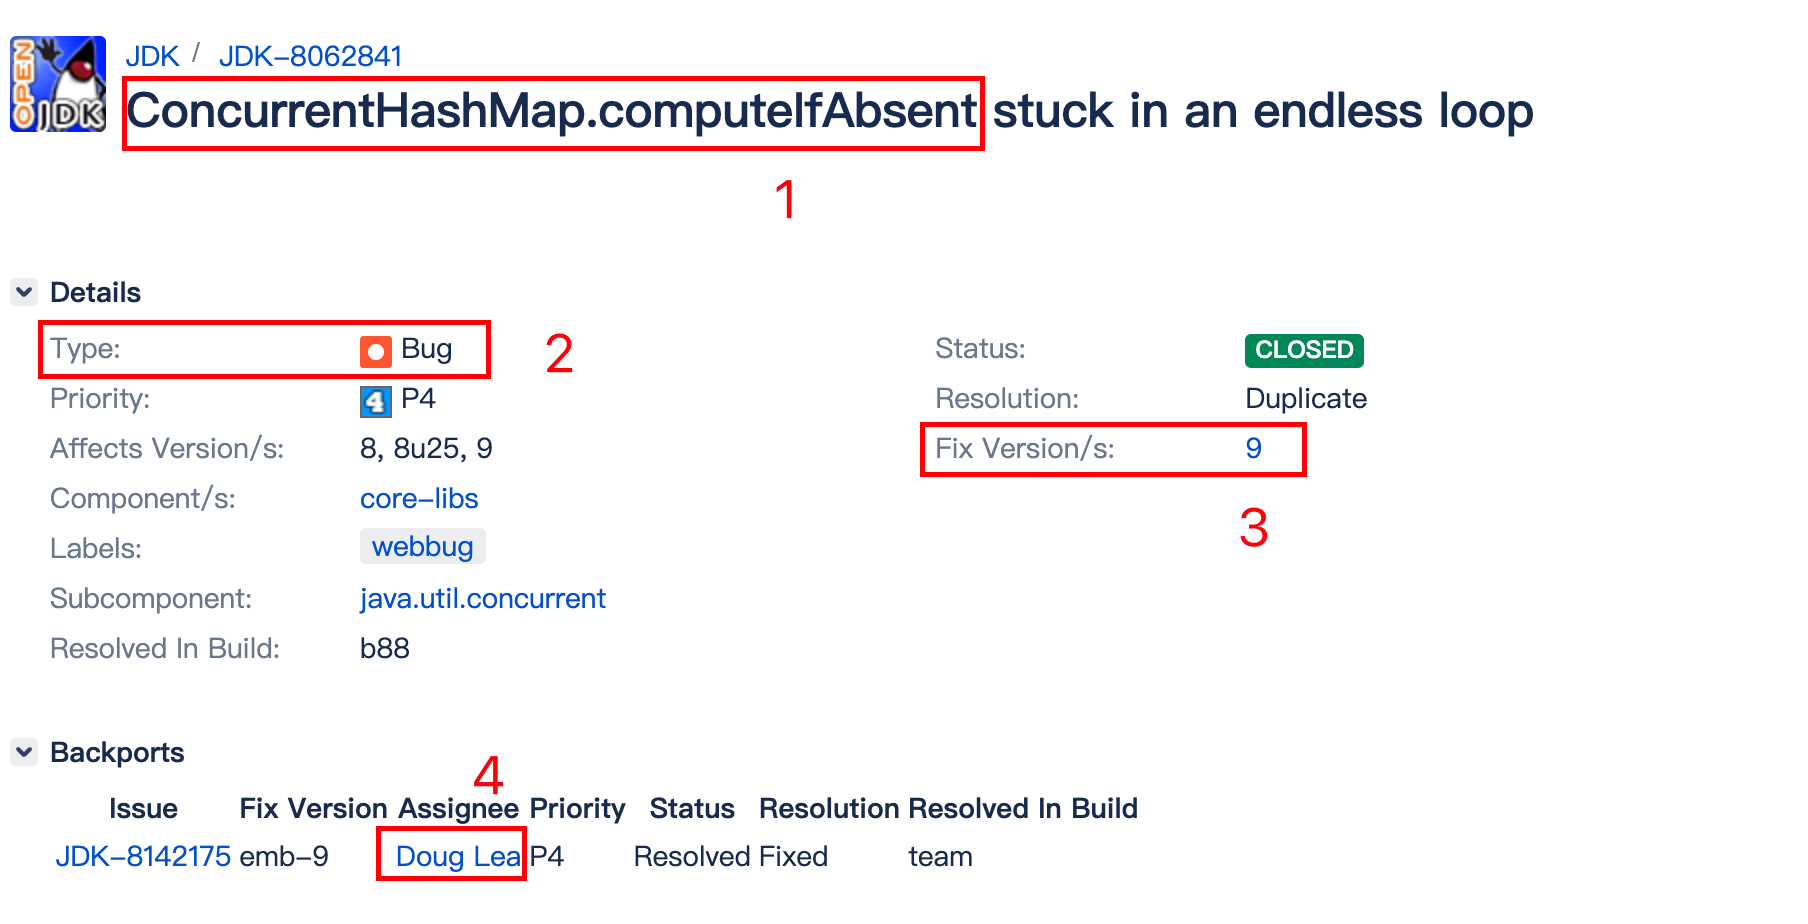Collapse the Backports section chevron
This screenshot has height=924, width=1808.
click(24, 752)
